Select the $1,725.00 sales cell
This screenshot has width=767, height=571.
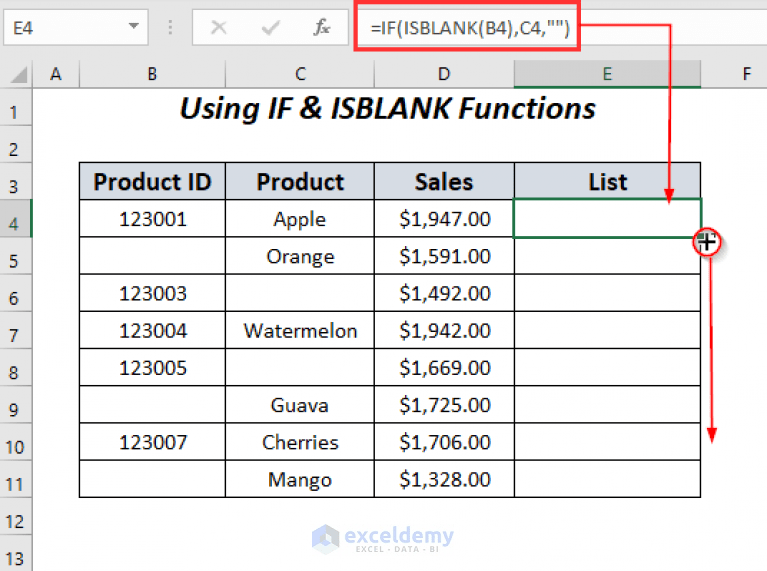444,405
